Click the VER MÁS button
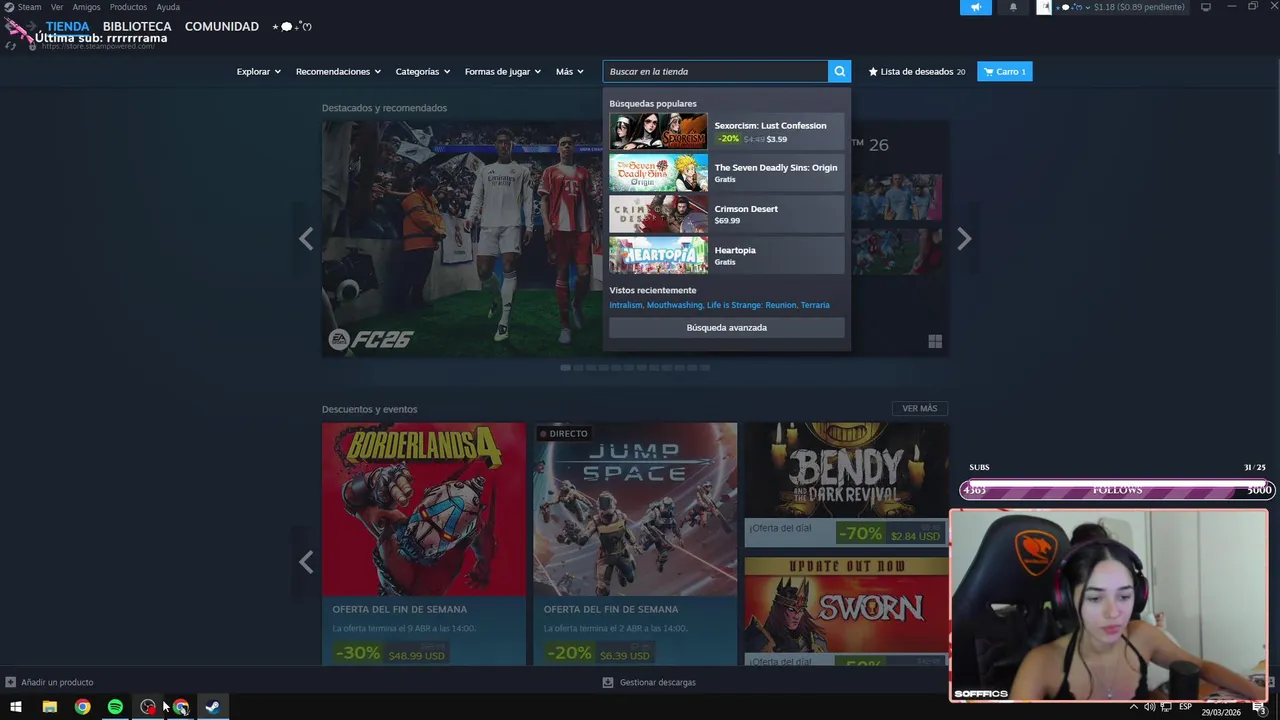This screenshot has width=1280, height=720. [x=920, y=408]
